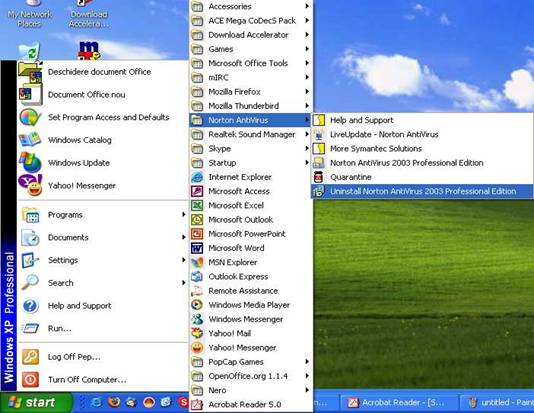
Task: Click Deschidere document Office
Action: pos(103,72)
